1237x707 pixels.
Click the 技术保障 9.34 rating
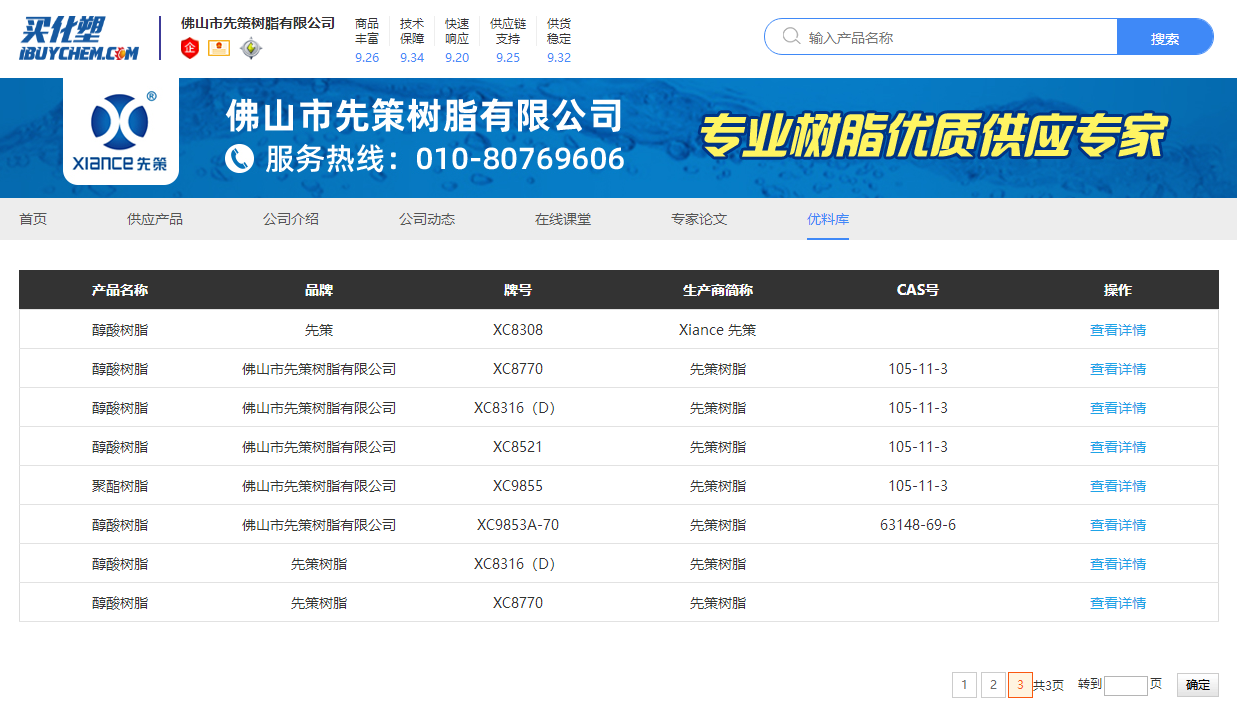click(412, 40)
